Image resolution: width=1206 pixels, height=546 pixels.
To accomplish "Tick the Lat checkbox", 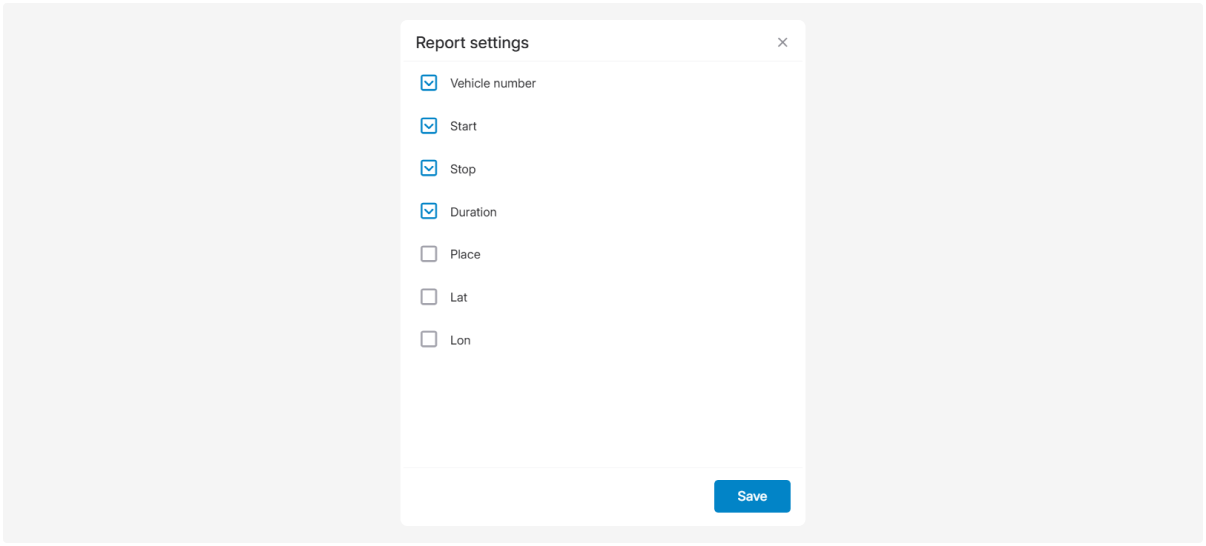I will click(x=429, y=297).
